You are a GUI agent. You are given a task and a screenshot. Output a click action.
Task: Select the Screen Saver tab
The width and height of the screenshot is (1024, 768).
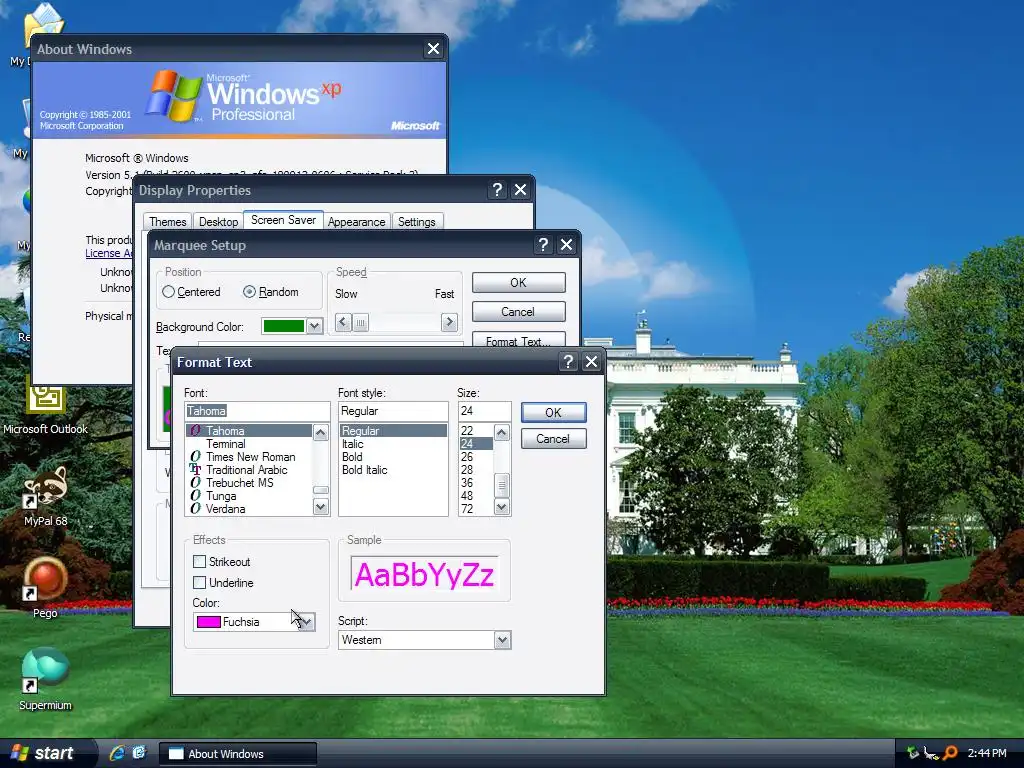click(283, 220)
